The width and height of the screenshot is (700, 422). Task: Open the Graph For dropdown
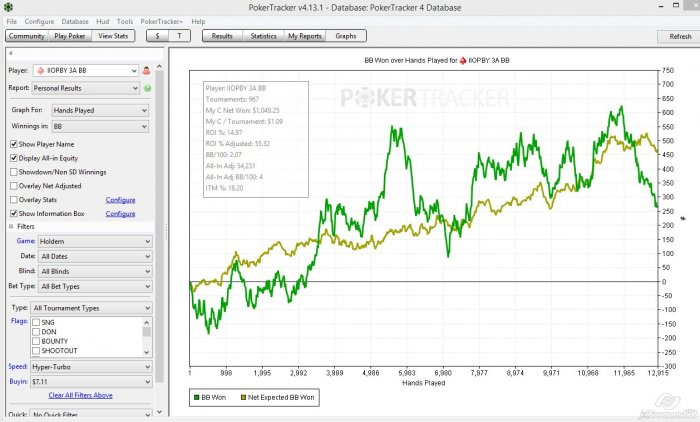pyautogui.click(x=100, y=110)
